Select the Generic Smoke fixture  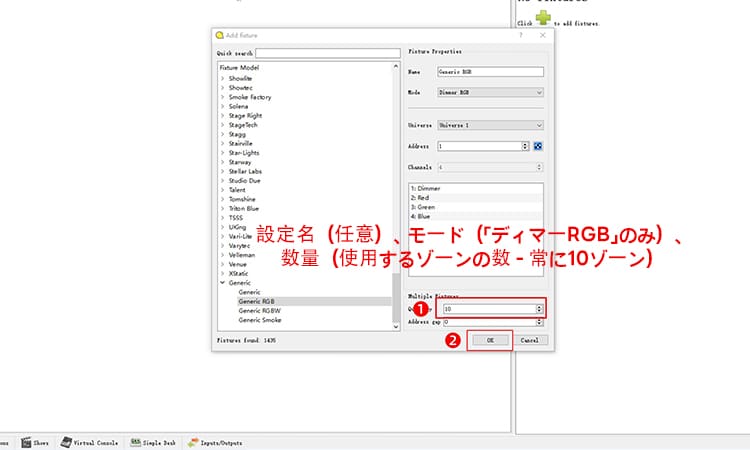(260, 320)
